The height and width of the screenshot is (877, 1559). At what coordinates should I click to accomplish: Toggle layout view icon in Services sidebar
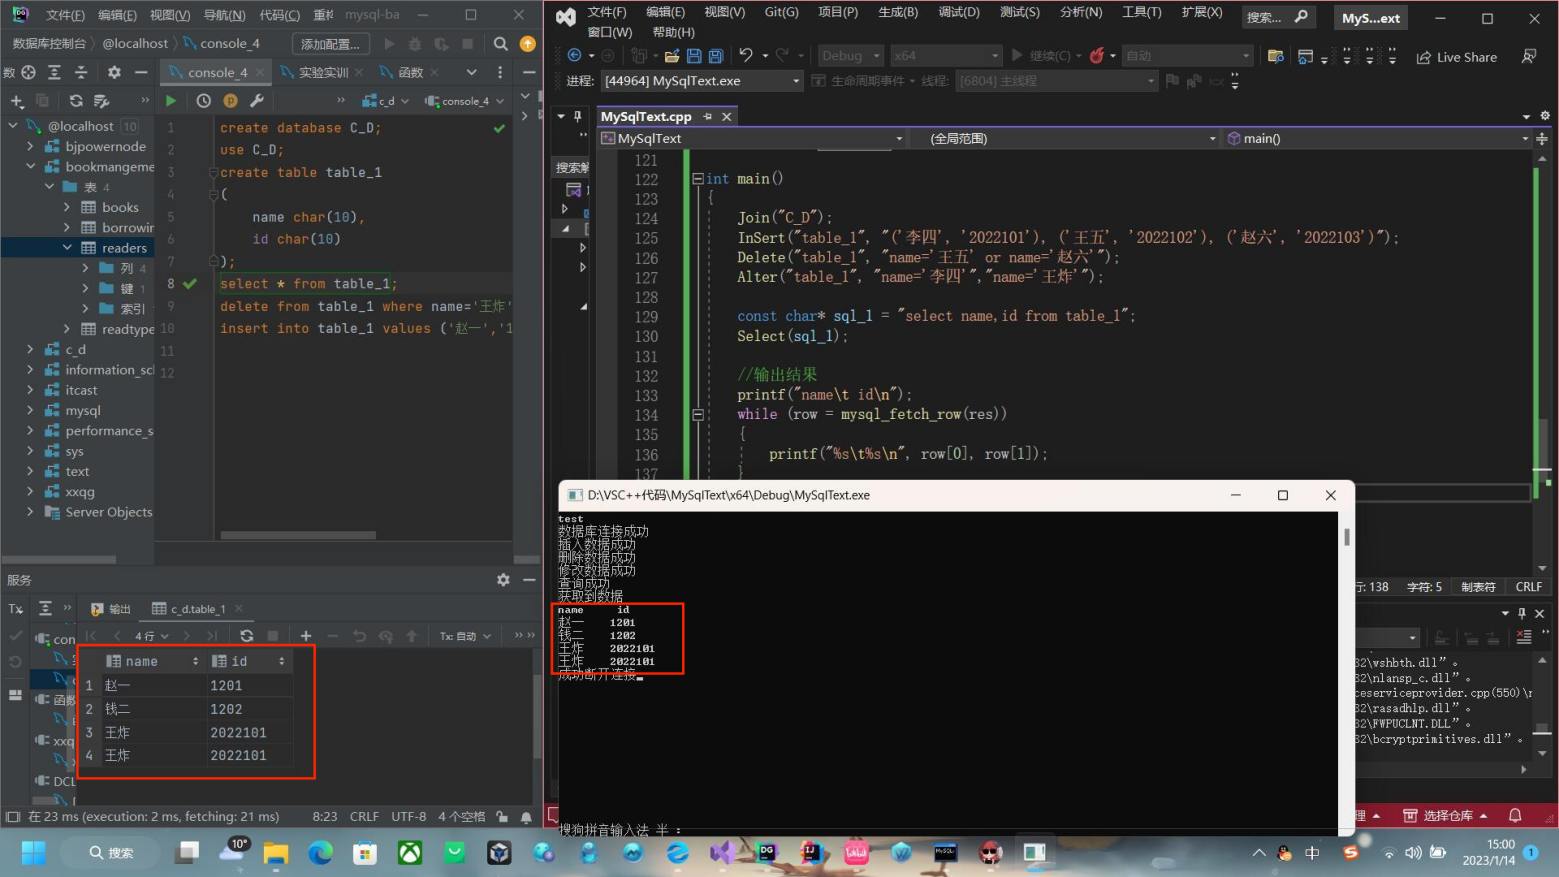[15, 695]
